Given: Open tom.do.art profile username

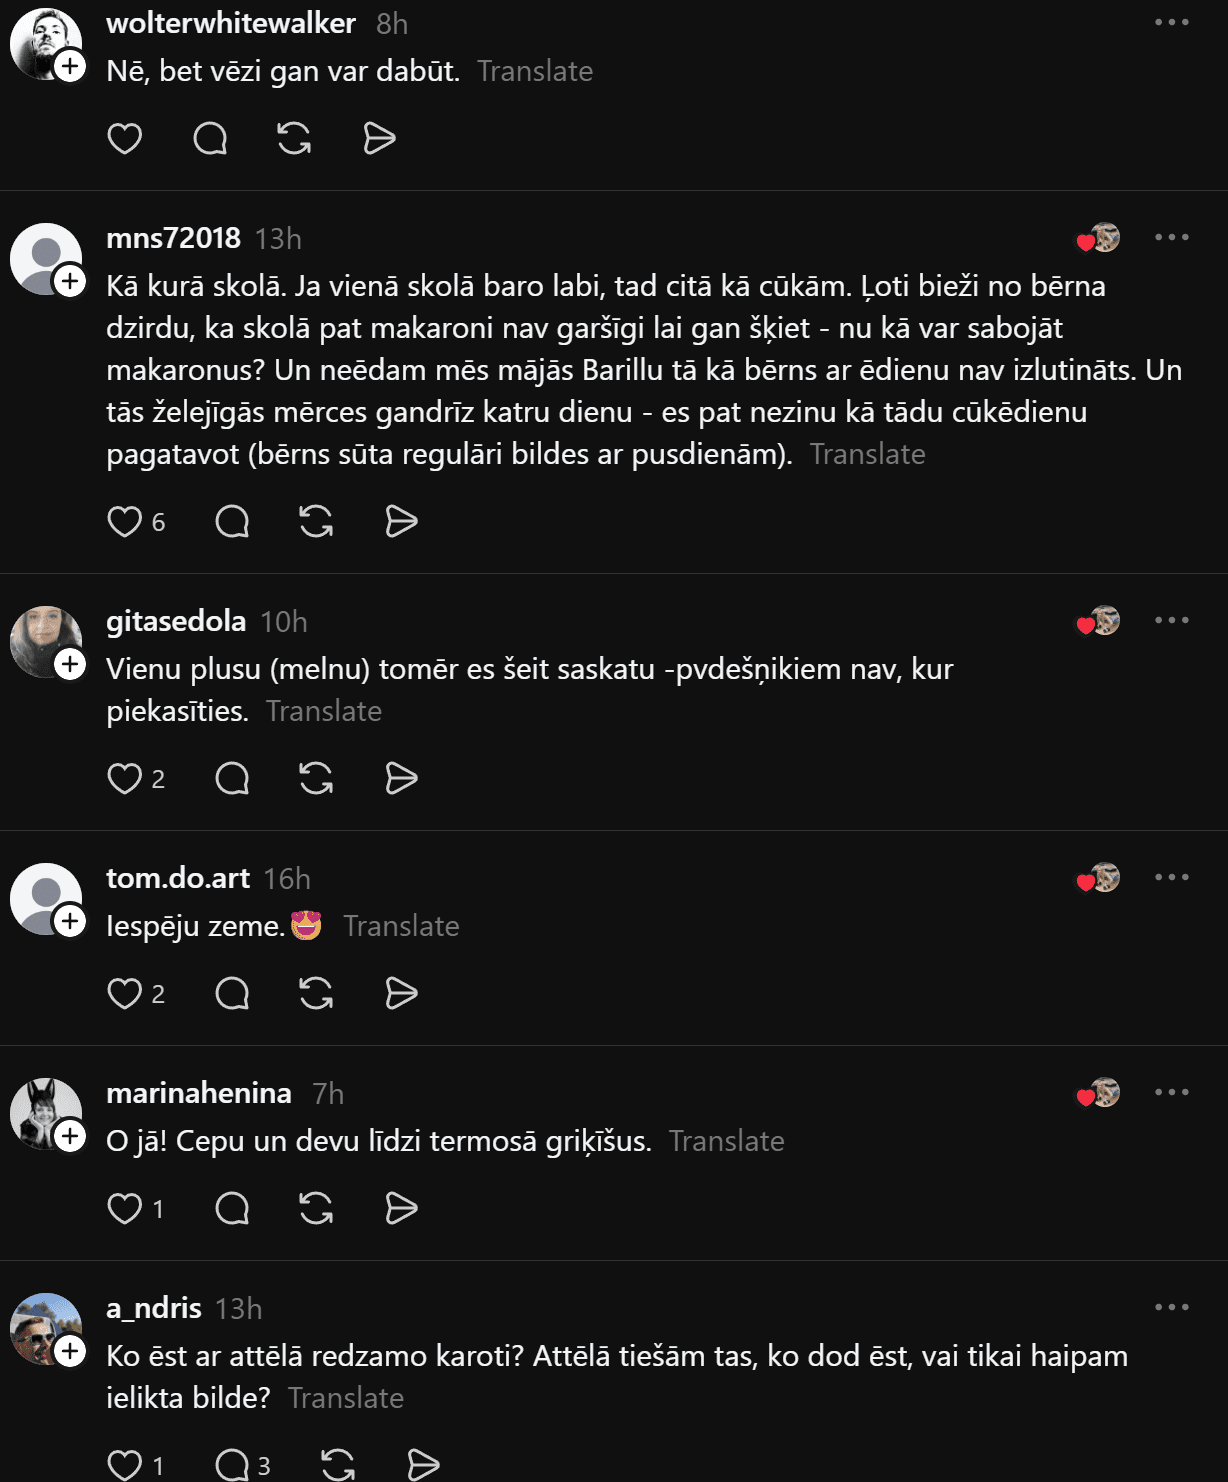Looking at the screenshot, I should pos(178,878).
